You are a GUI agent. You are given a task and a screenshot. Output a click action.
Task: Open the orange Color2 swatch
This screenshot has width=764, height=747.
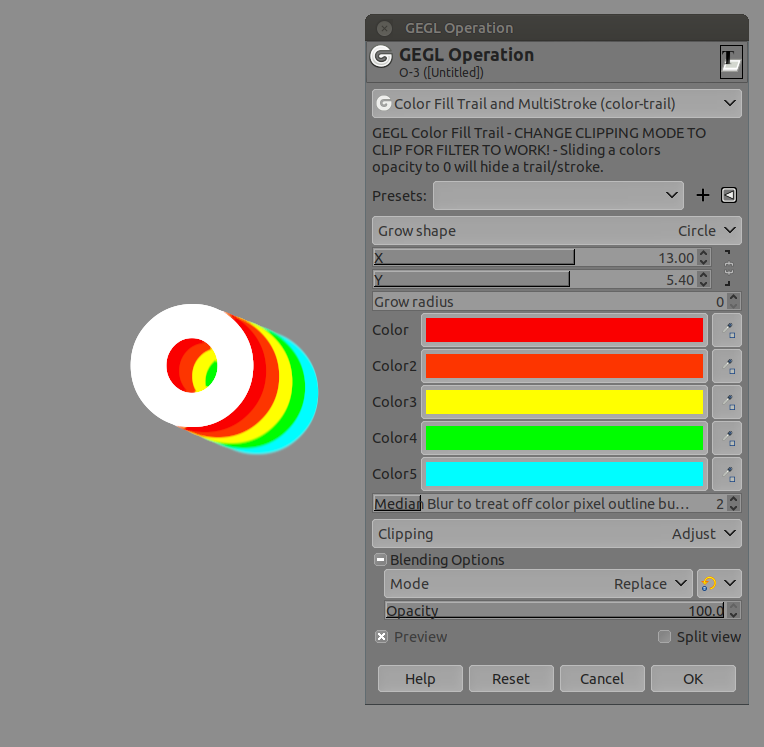[564, 366]
